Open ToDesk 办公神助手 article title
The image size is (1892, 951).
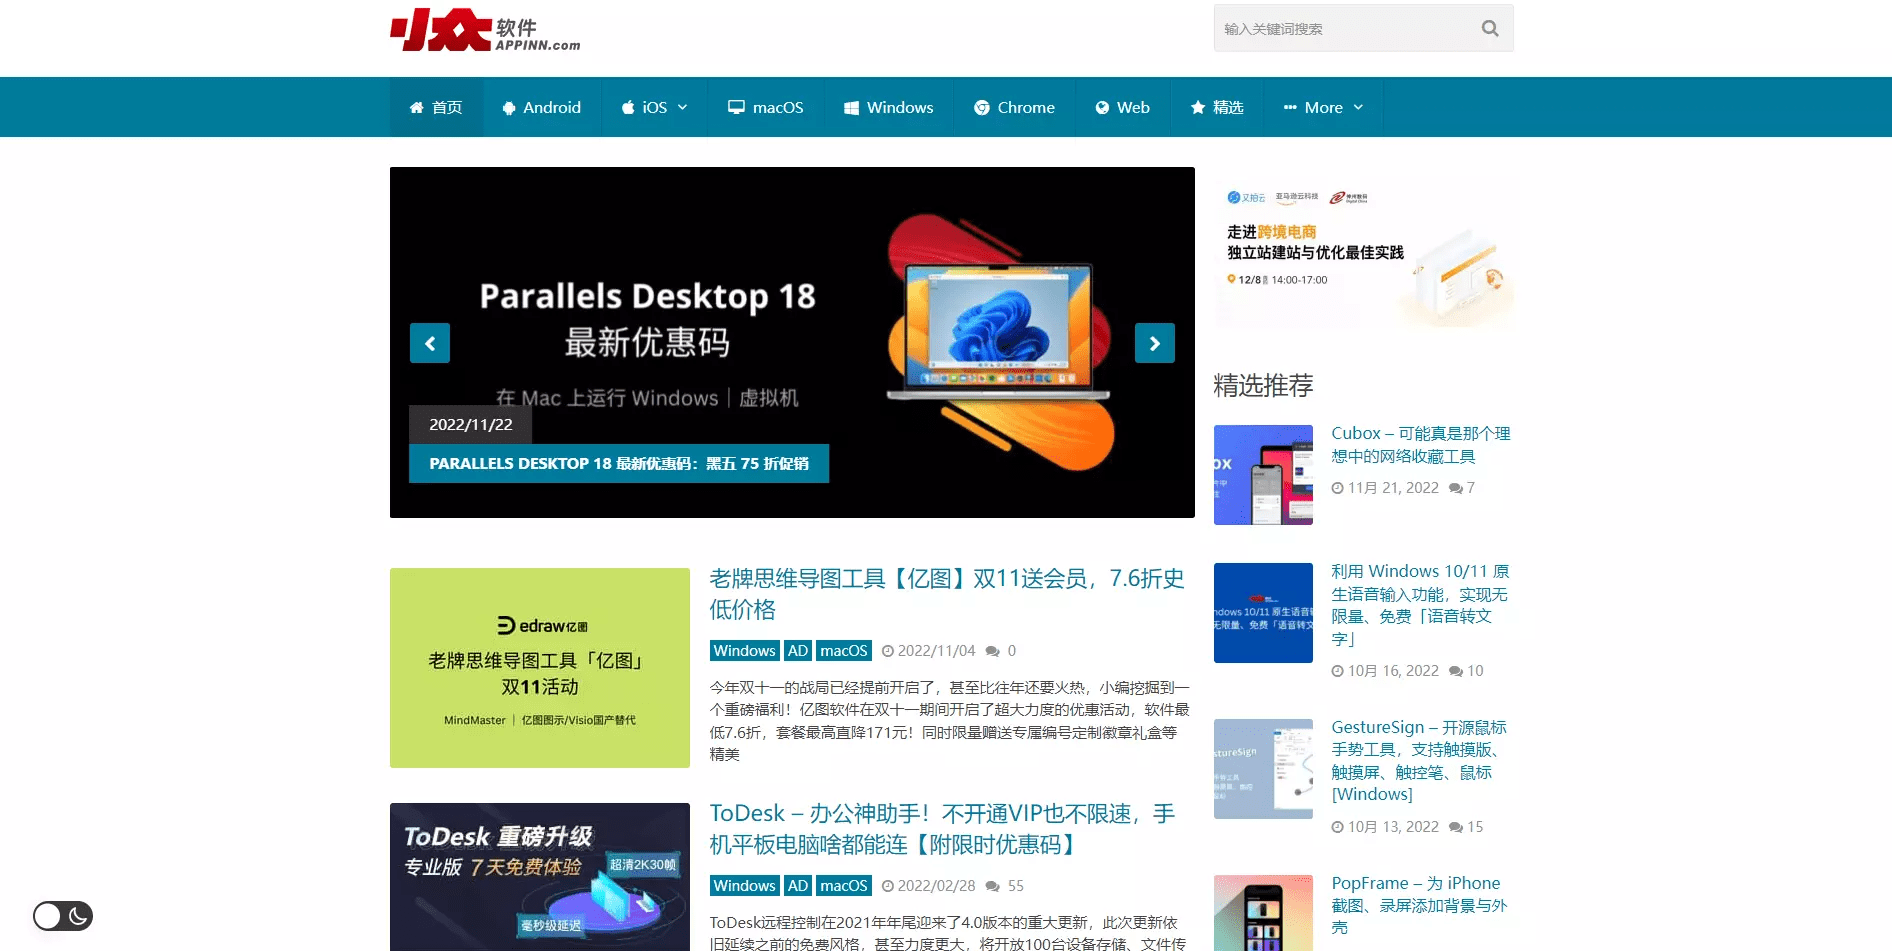[x=942, y=829]
